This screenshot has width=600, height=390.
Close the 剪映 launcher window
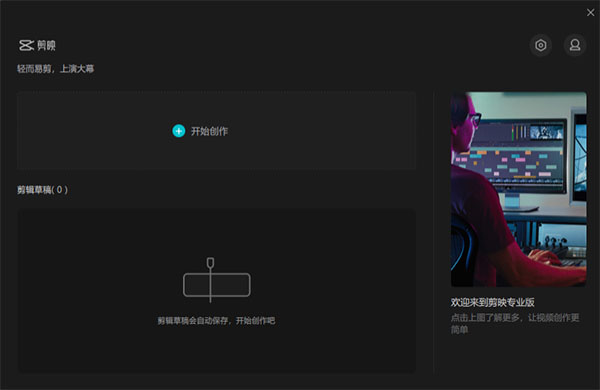pyautogui.click(x=590, y=13)
